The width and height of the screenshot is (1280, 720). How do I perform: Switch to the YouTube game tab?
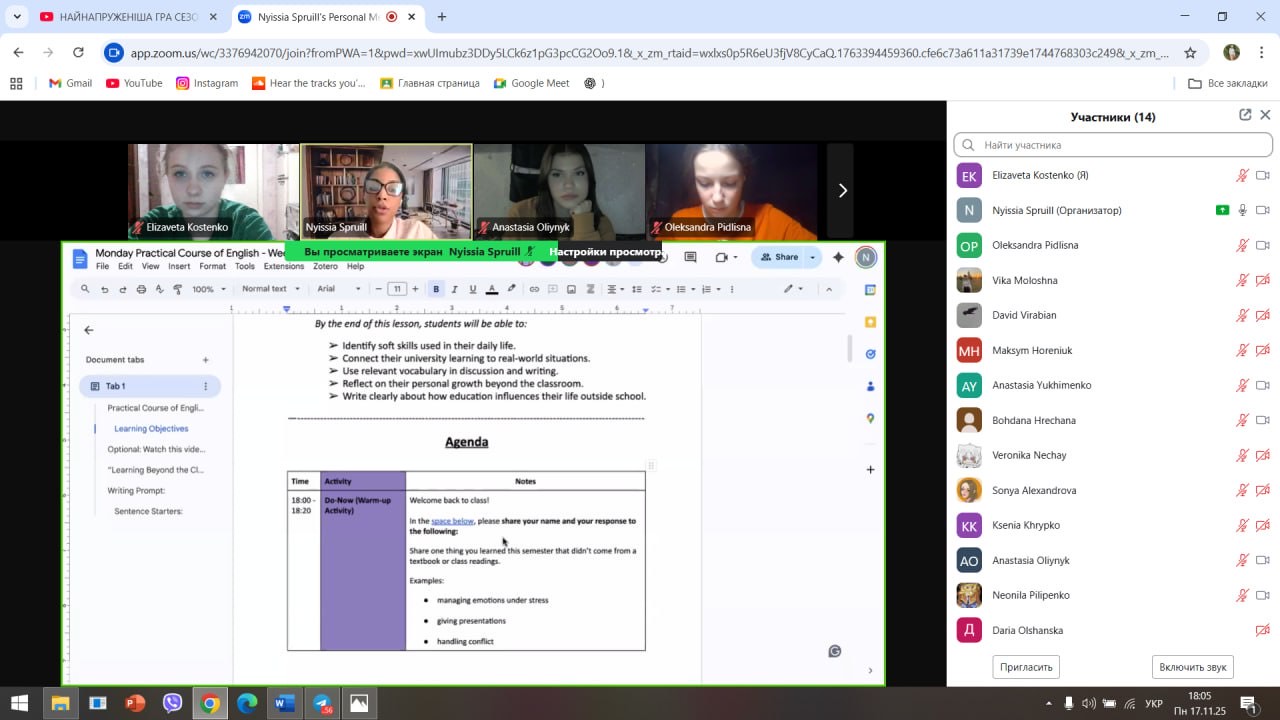[x=119, y=17]
